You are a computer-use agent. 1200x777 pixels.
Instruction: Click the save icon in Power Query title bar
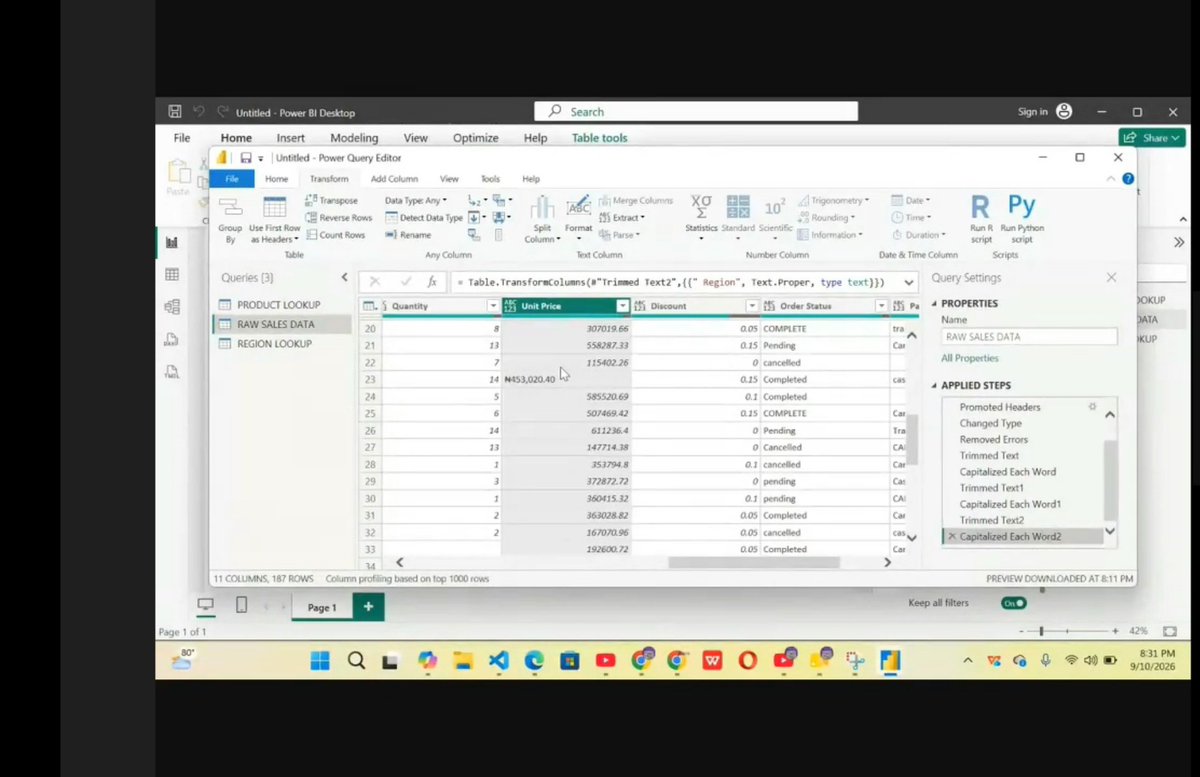(x=245, y=158)
